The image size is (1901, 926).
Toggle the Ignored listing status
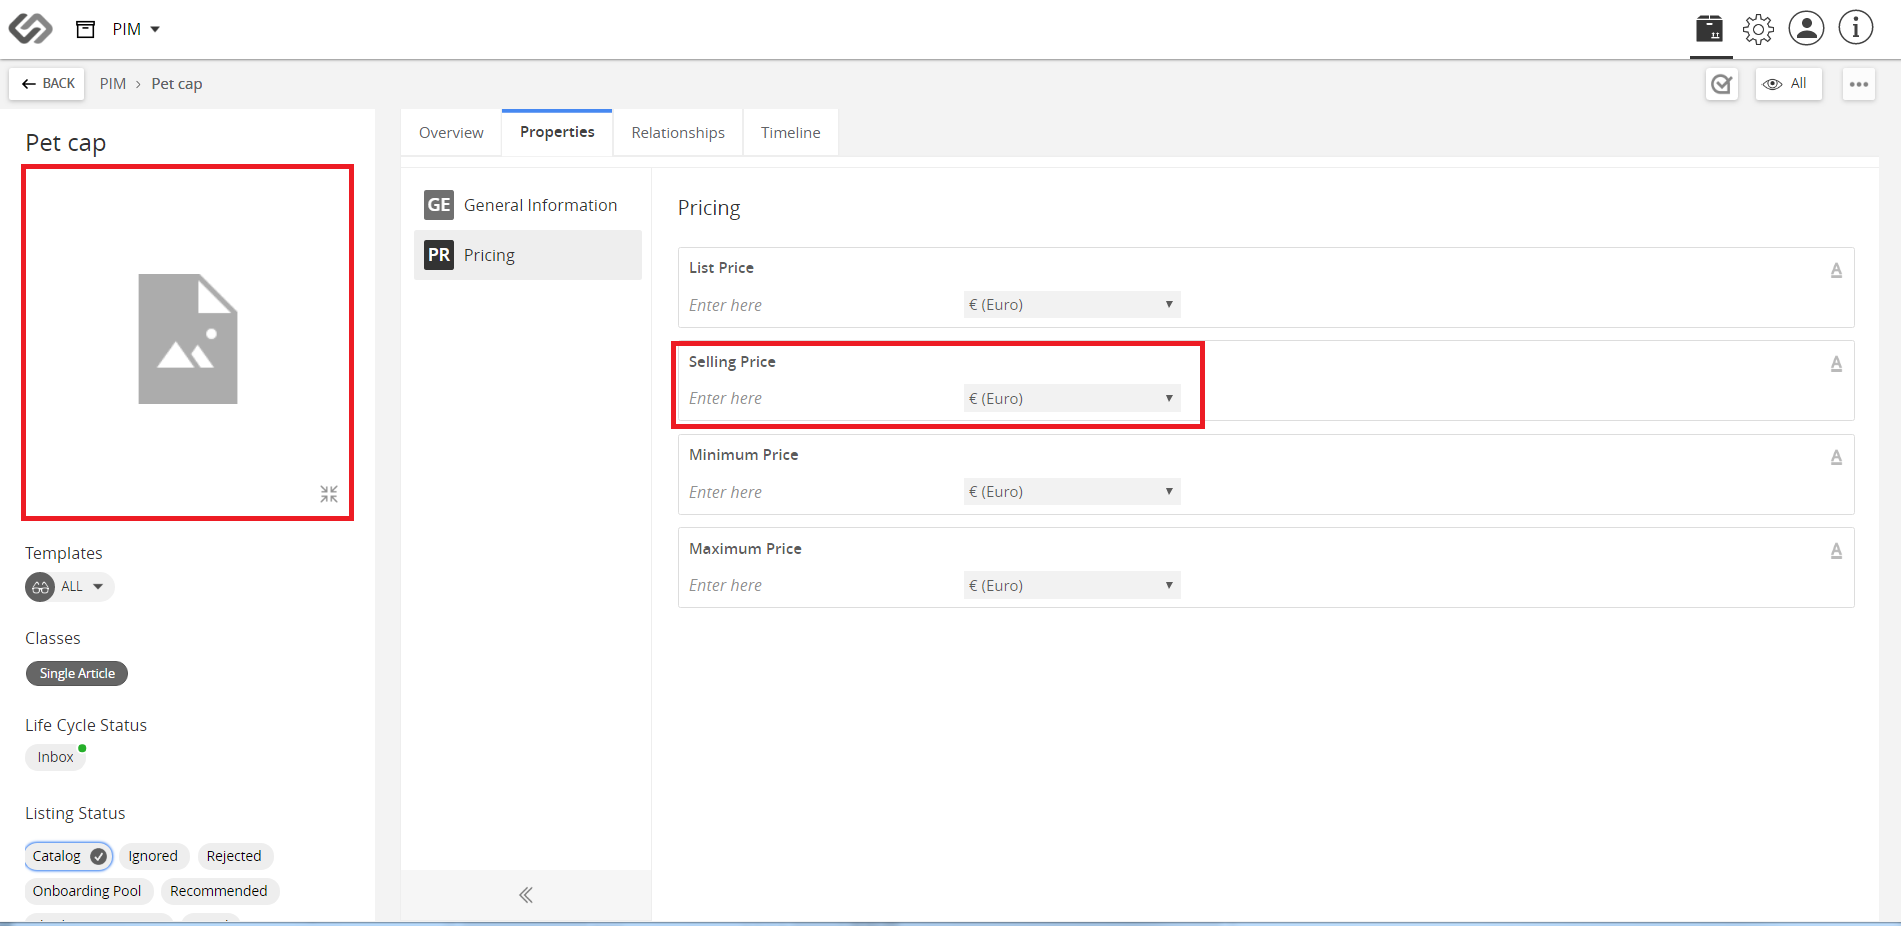(x=153, y=856)
